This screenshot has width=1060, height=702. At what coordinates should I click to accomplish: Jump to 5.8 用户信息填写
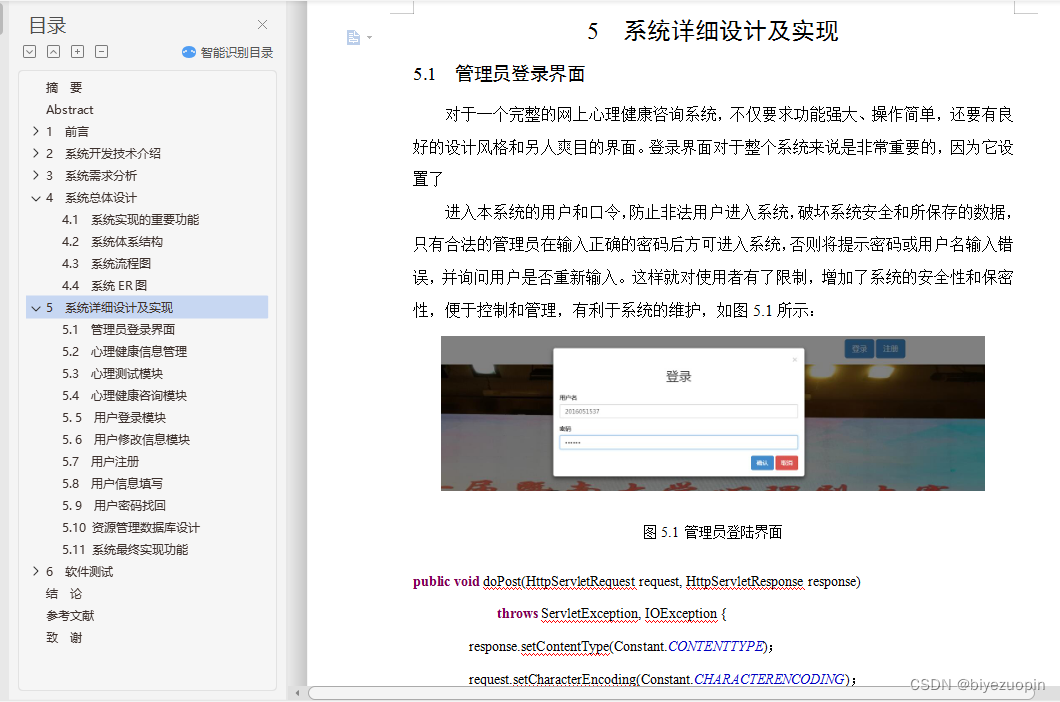[112, 484]
